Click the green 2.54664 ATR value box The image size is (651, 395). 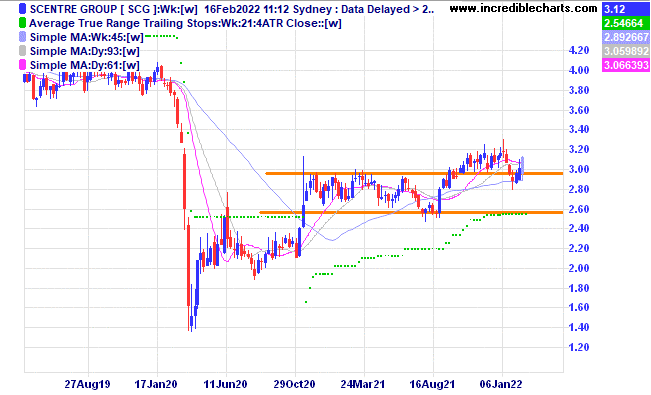(x=626, y=23)
